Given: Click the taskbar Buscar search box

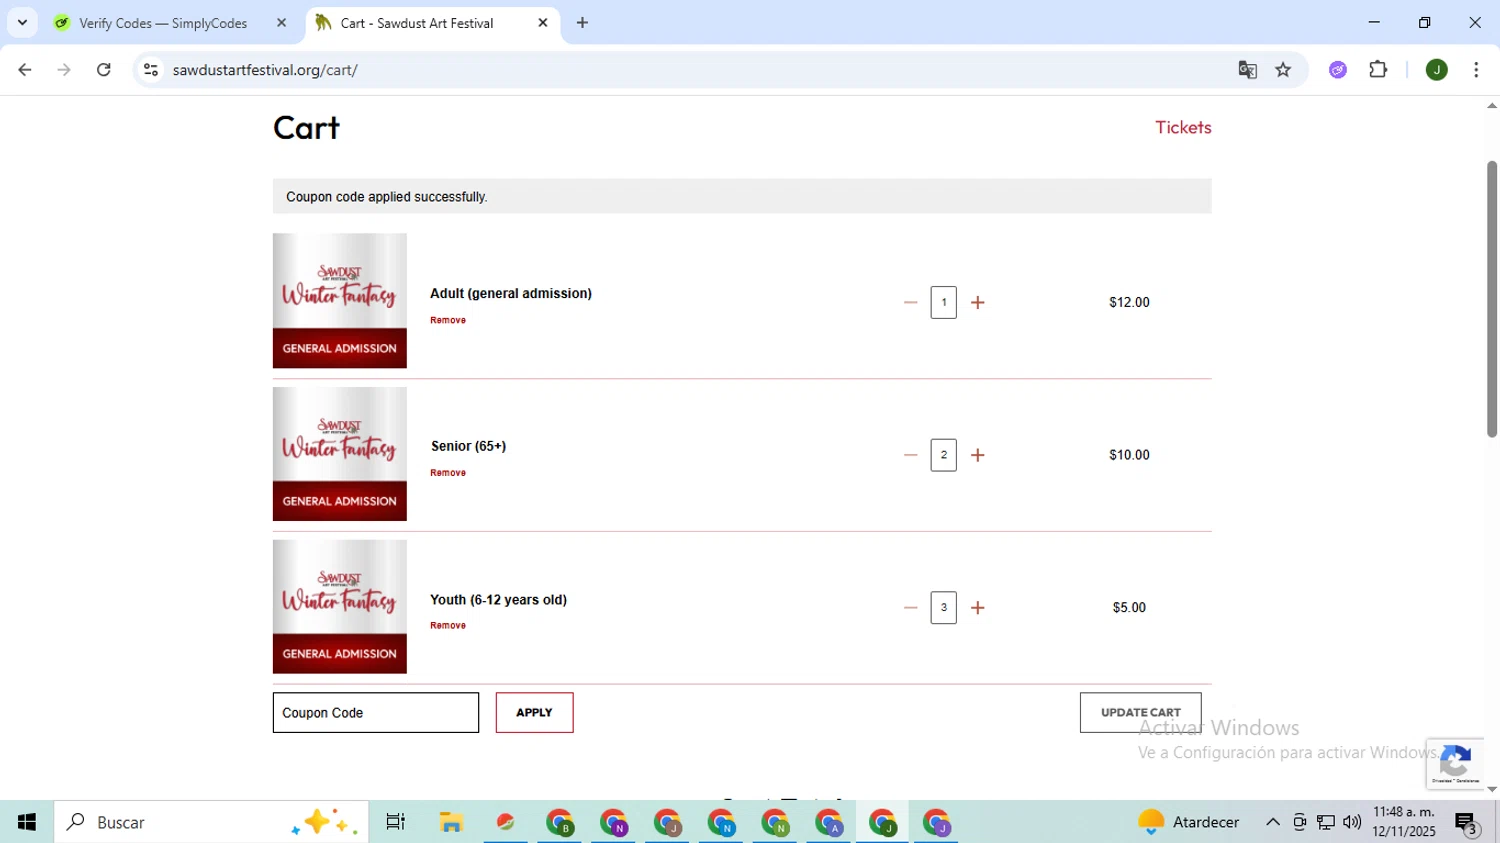Looking at the screenshot, I should pos(211,822).
